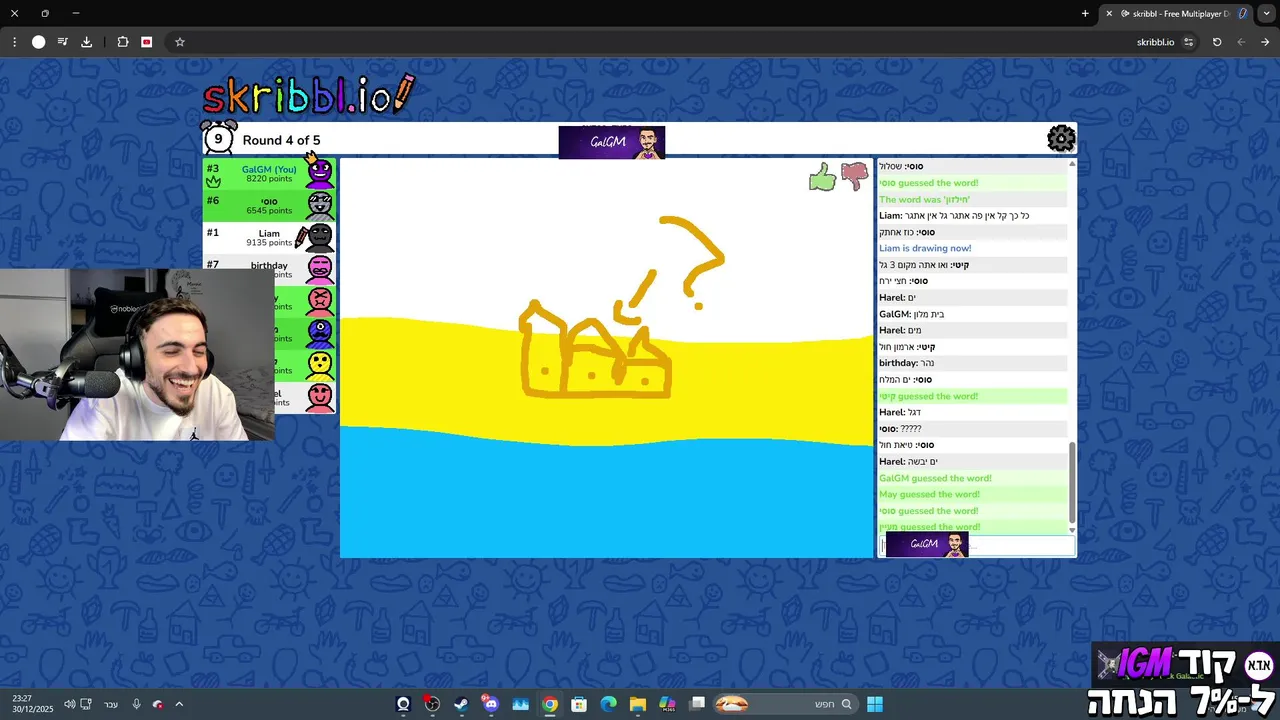This screenshot has height=720, width=1280.
Task: Click the round timer clock icon
Action: (219, 138)
